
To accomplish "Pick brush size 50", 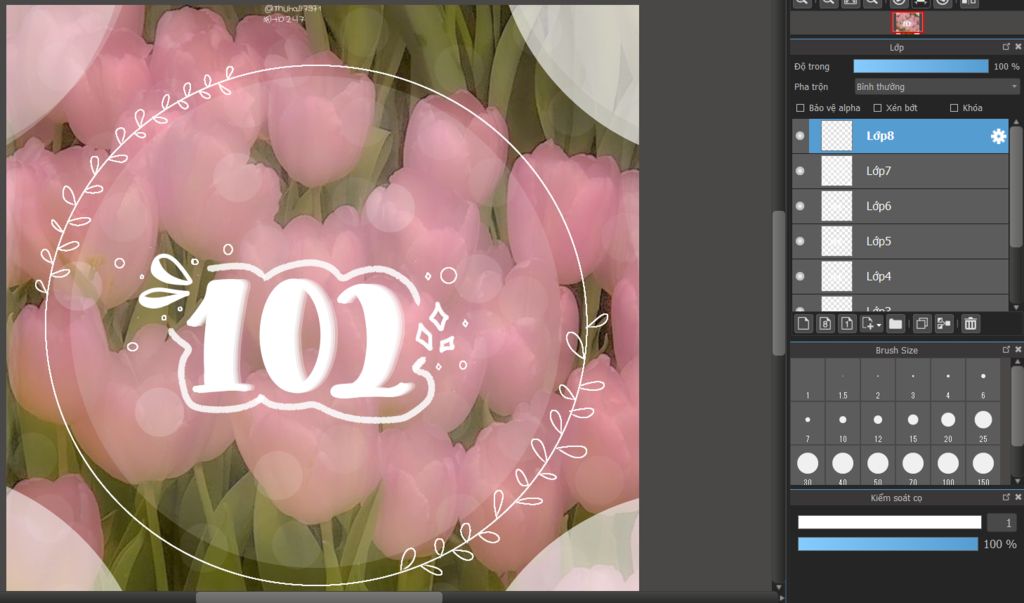I will (878, 465).
